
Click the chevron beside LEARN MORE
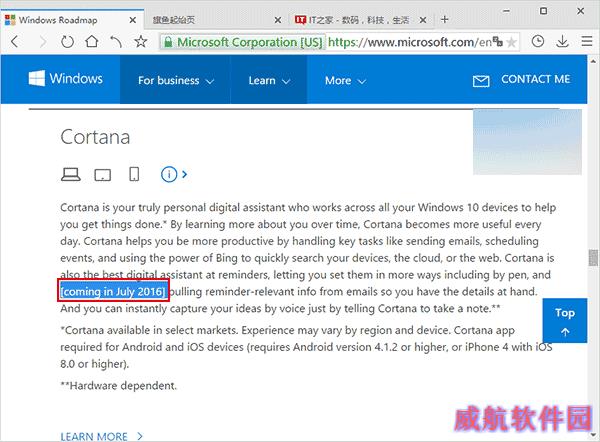click(140, 436)
